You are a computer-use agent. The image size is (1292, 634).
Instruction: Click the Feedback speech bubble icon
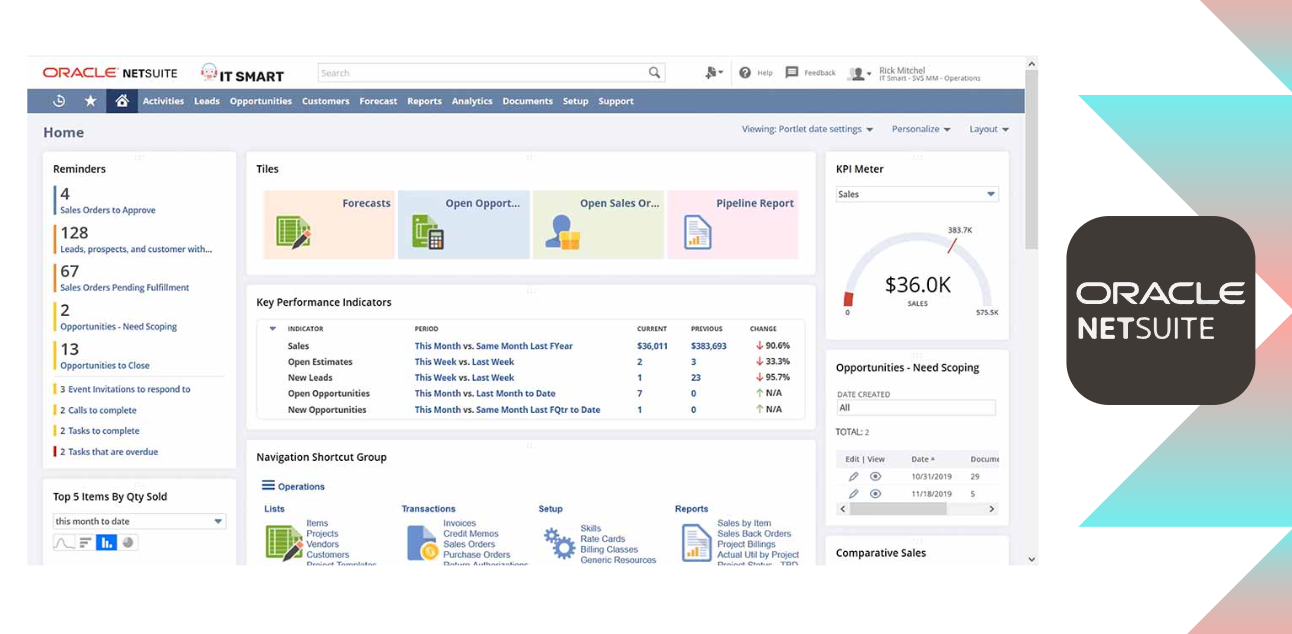click(x=792, y=73)
